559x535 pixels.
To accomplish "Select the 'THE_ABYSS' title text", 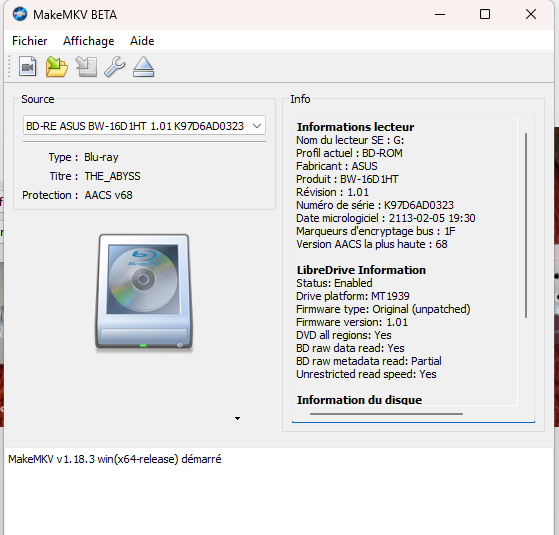I will click(x=112, y=176).
